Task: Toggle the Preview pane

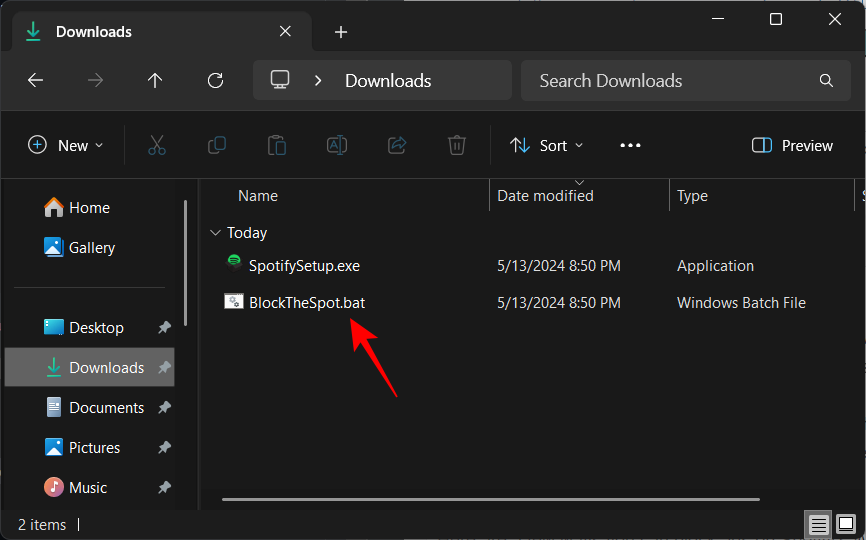Action: point(792,146)
